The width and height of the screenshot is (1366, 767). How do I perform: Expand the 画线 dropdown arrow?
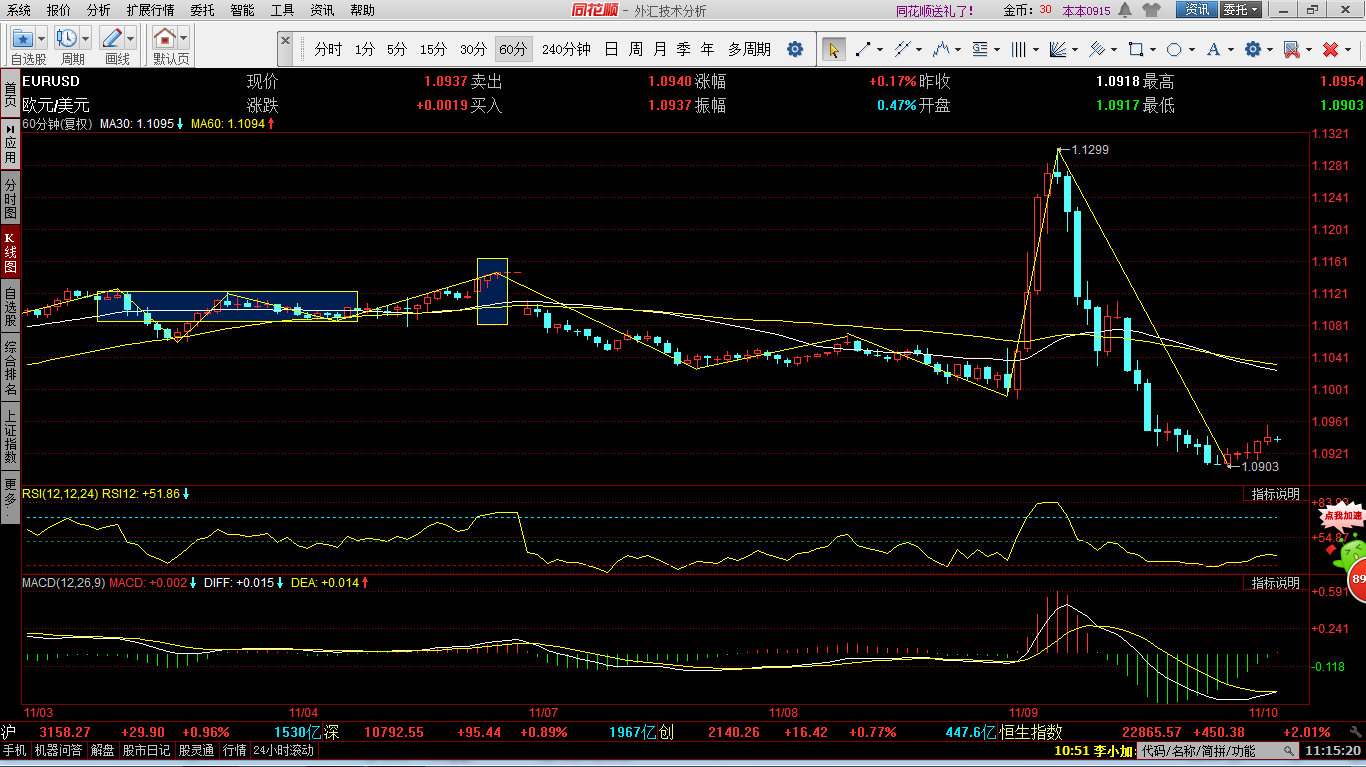click(x=131, y=39)
